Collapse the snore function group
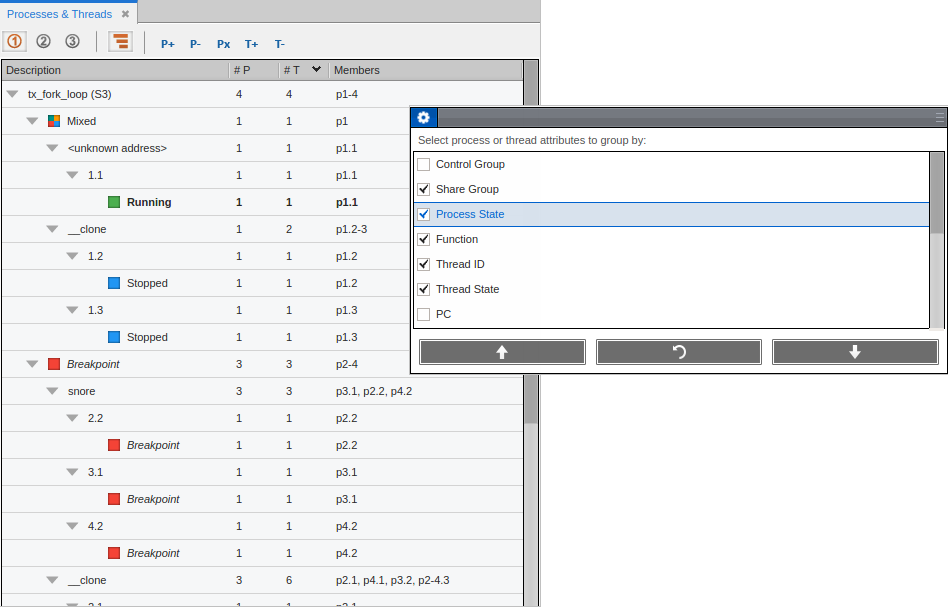 coord(53,391)
